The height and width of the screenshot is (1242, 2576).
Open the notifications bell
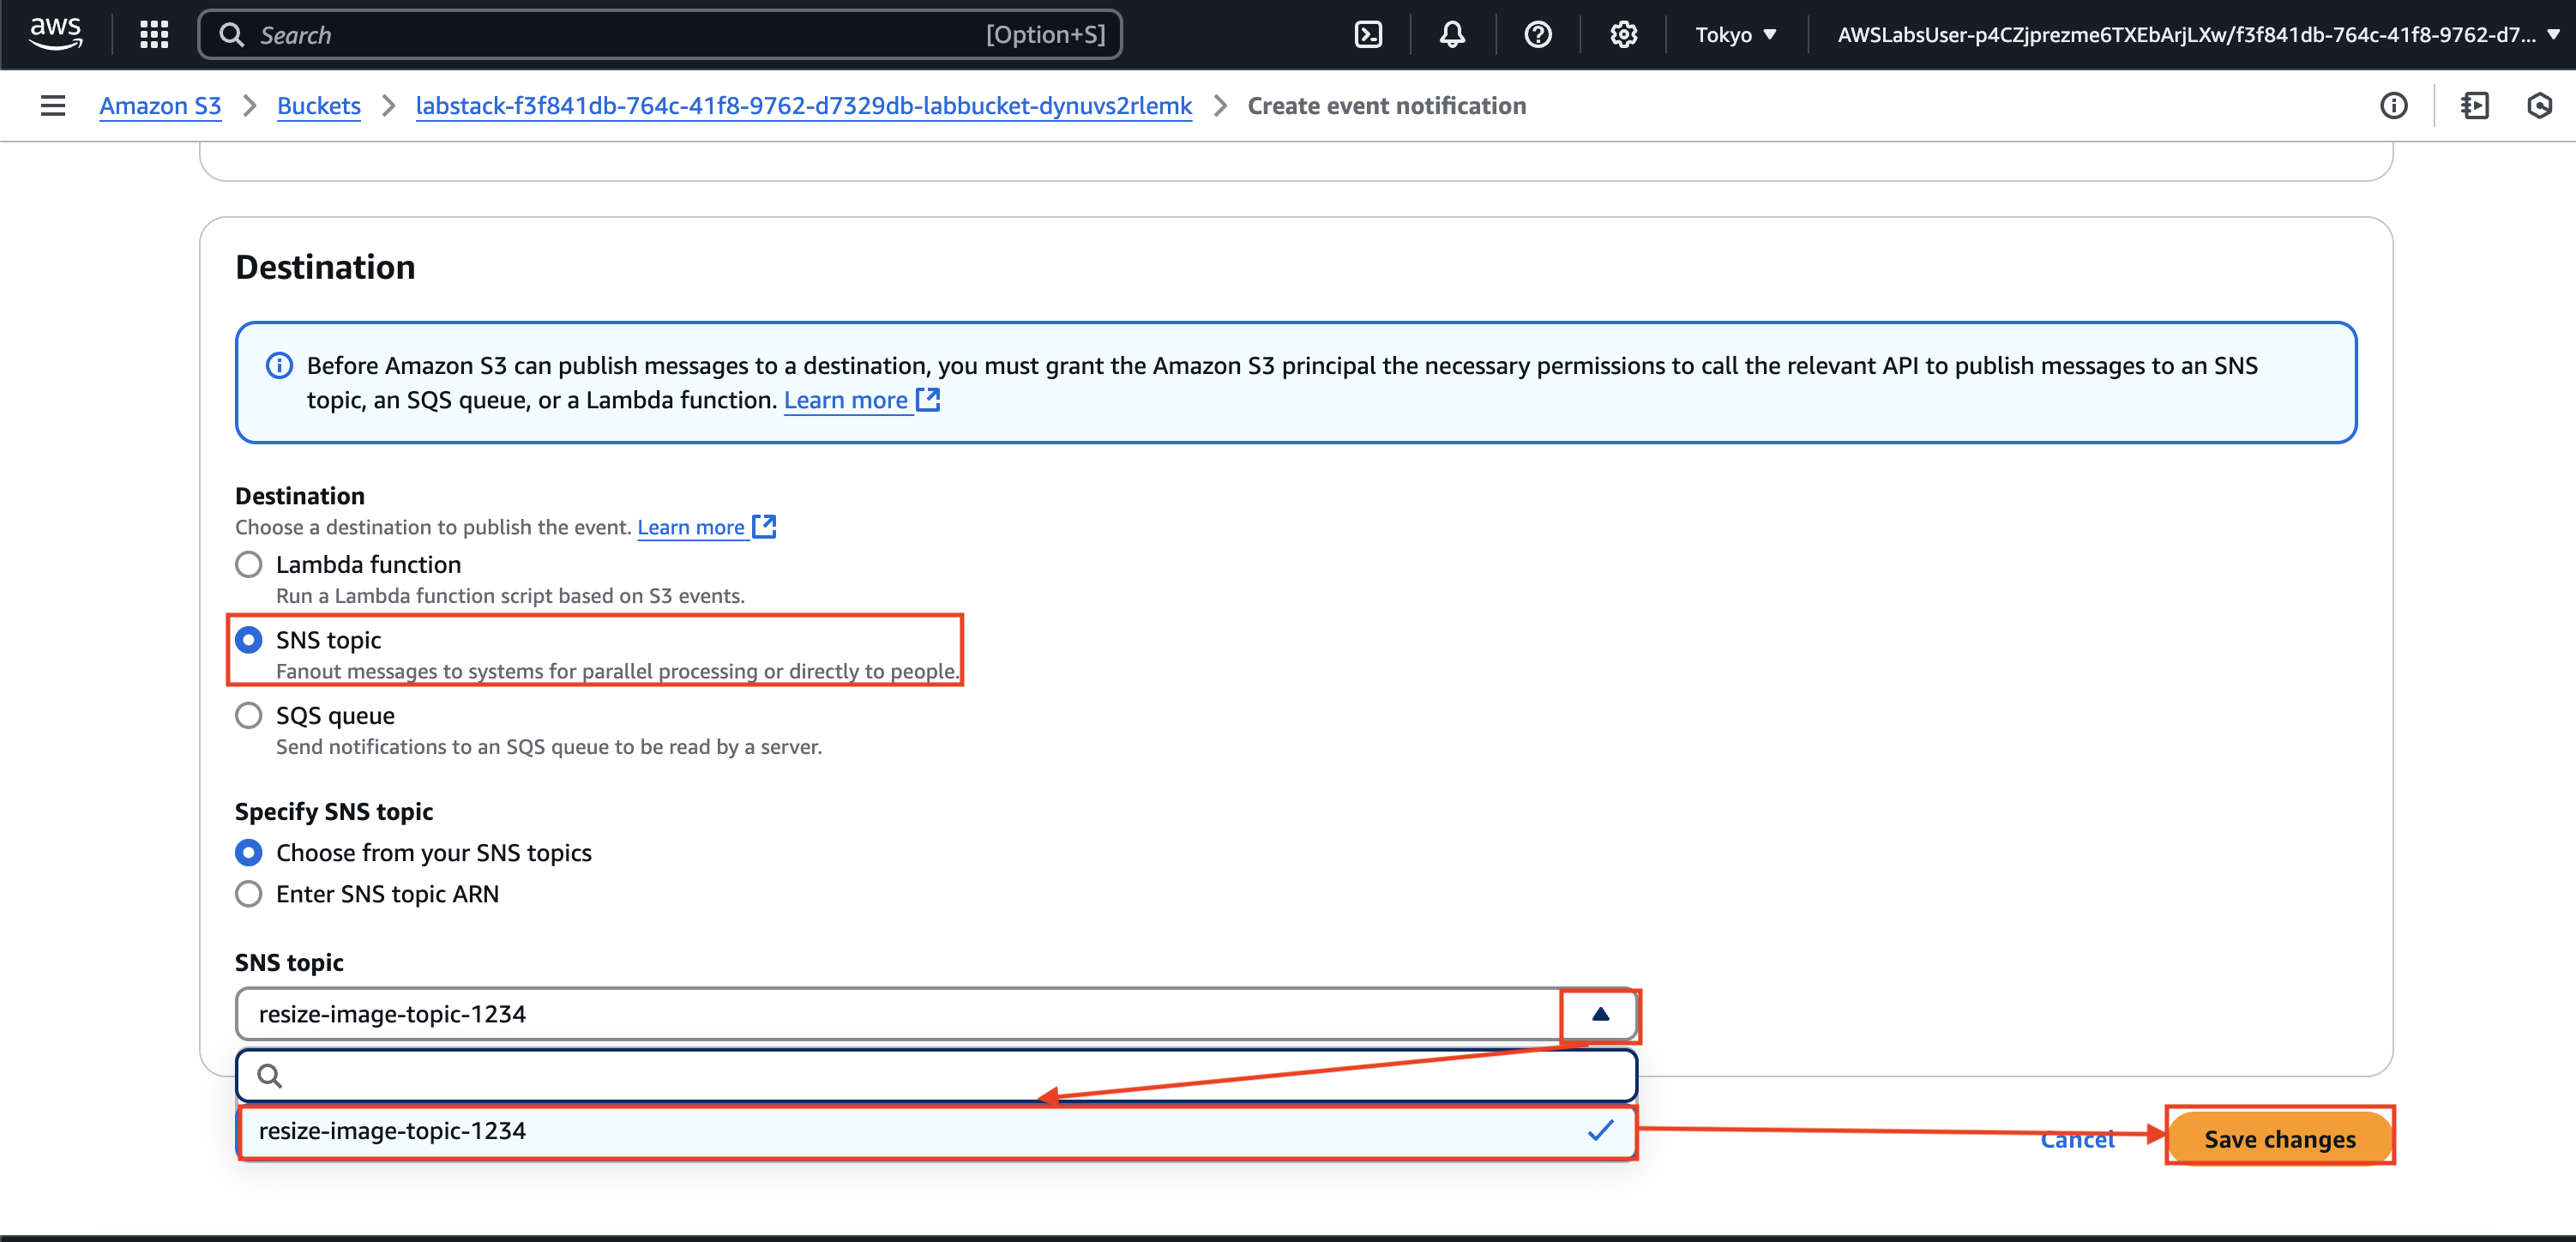1452,35
